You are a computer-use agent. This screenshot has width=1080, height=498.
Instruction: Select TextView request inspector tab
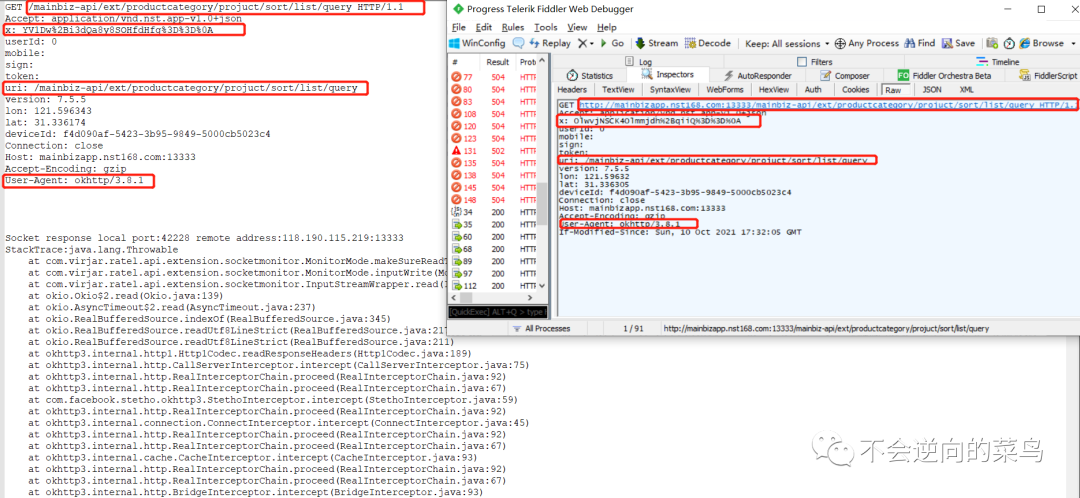coord(618,90)
